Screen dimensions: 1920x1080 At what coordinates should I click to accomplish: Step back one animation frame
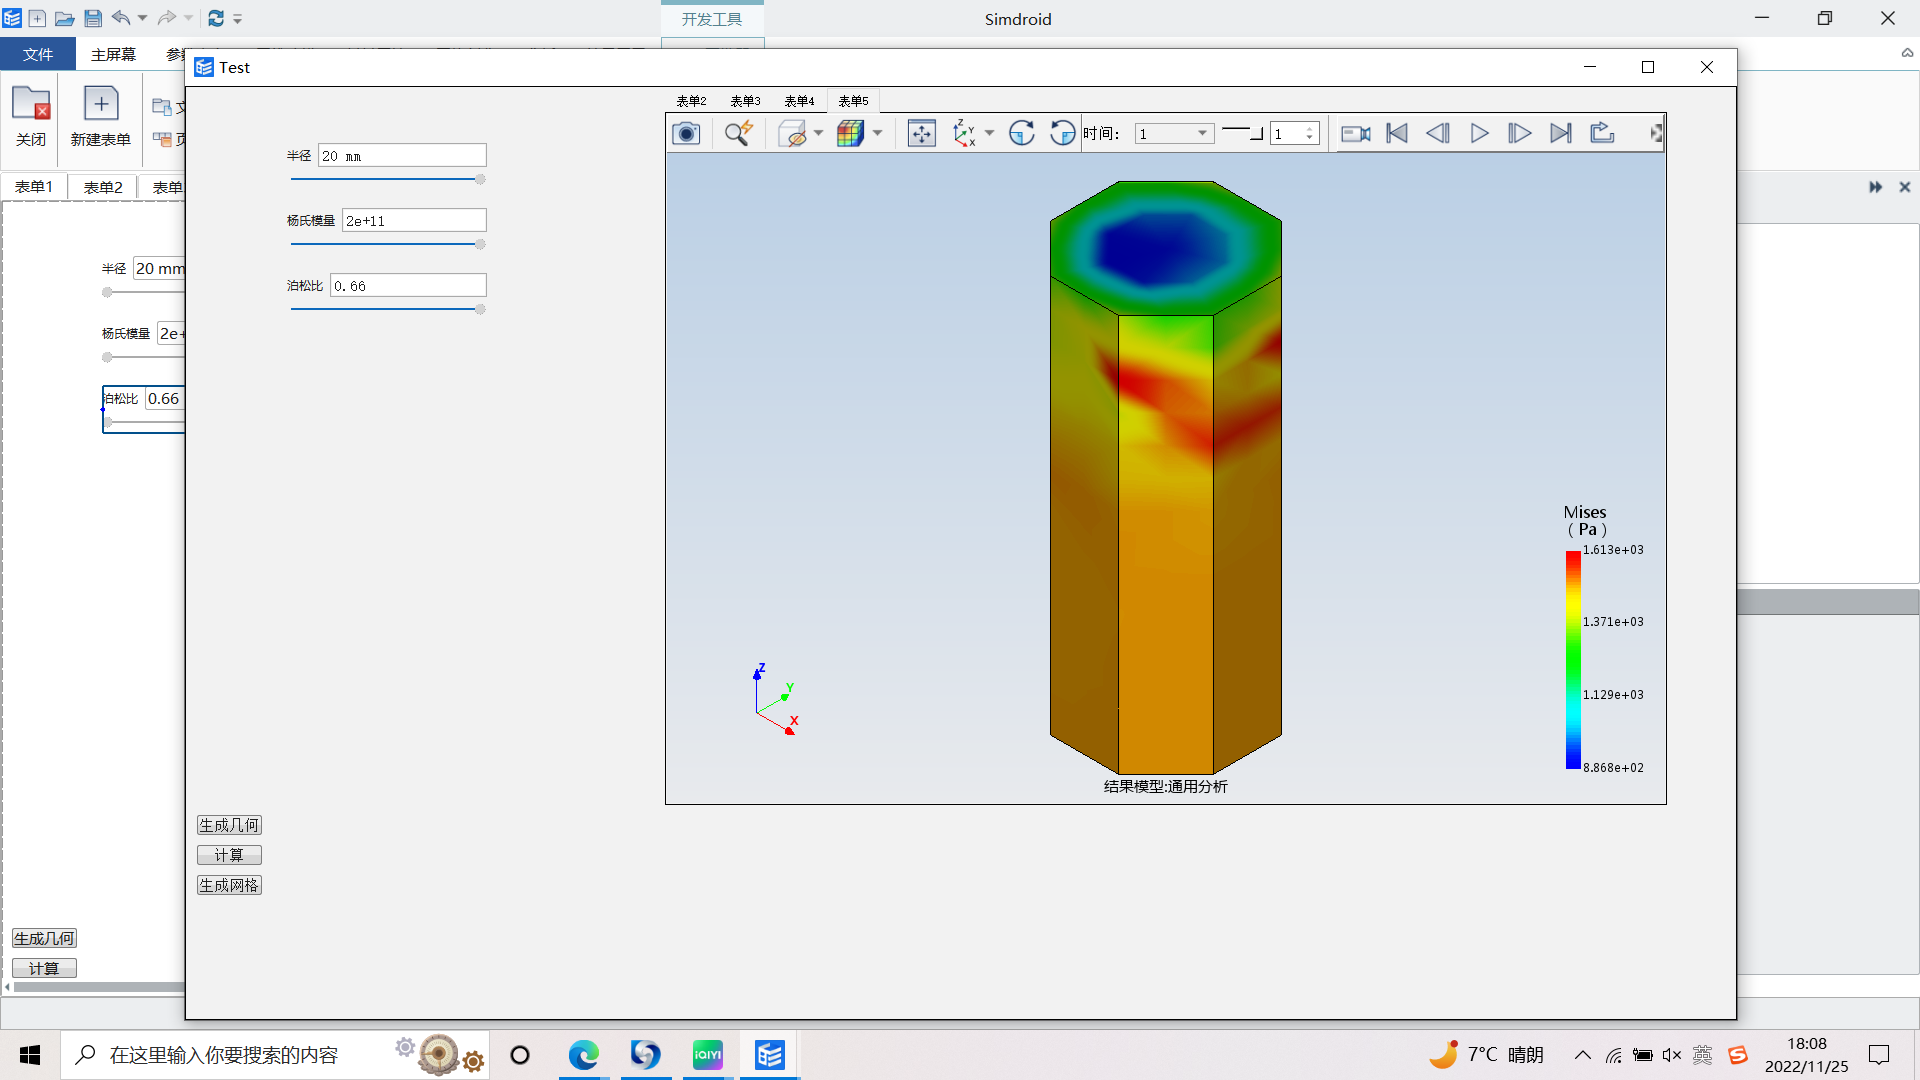(x=1438, y=133)
